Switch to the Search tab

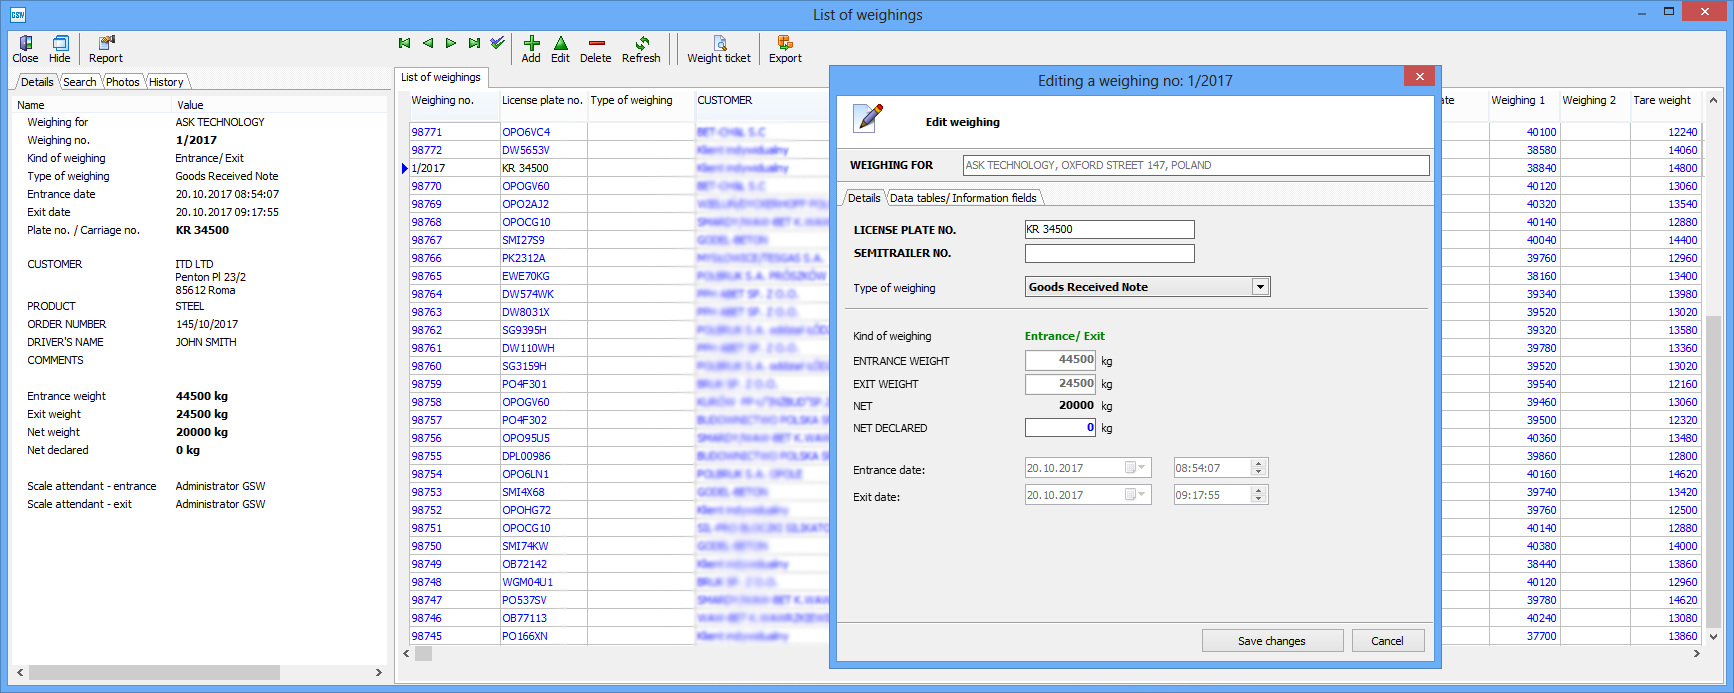[80, 82]
